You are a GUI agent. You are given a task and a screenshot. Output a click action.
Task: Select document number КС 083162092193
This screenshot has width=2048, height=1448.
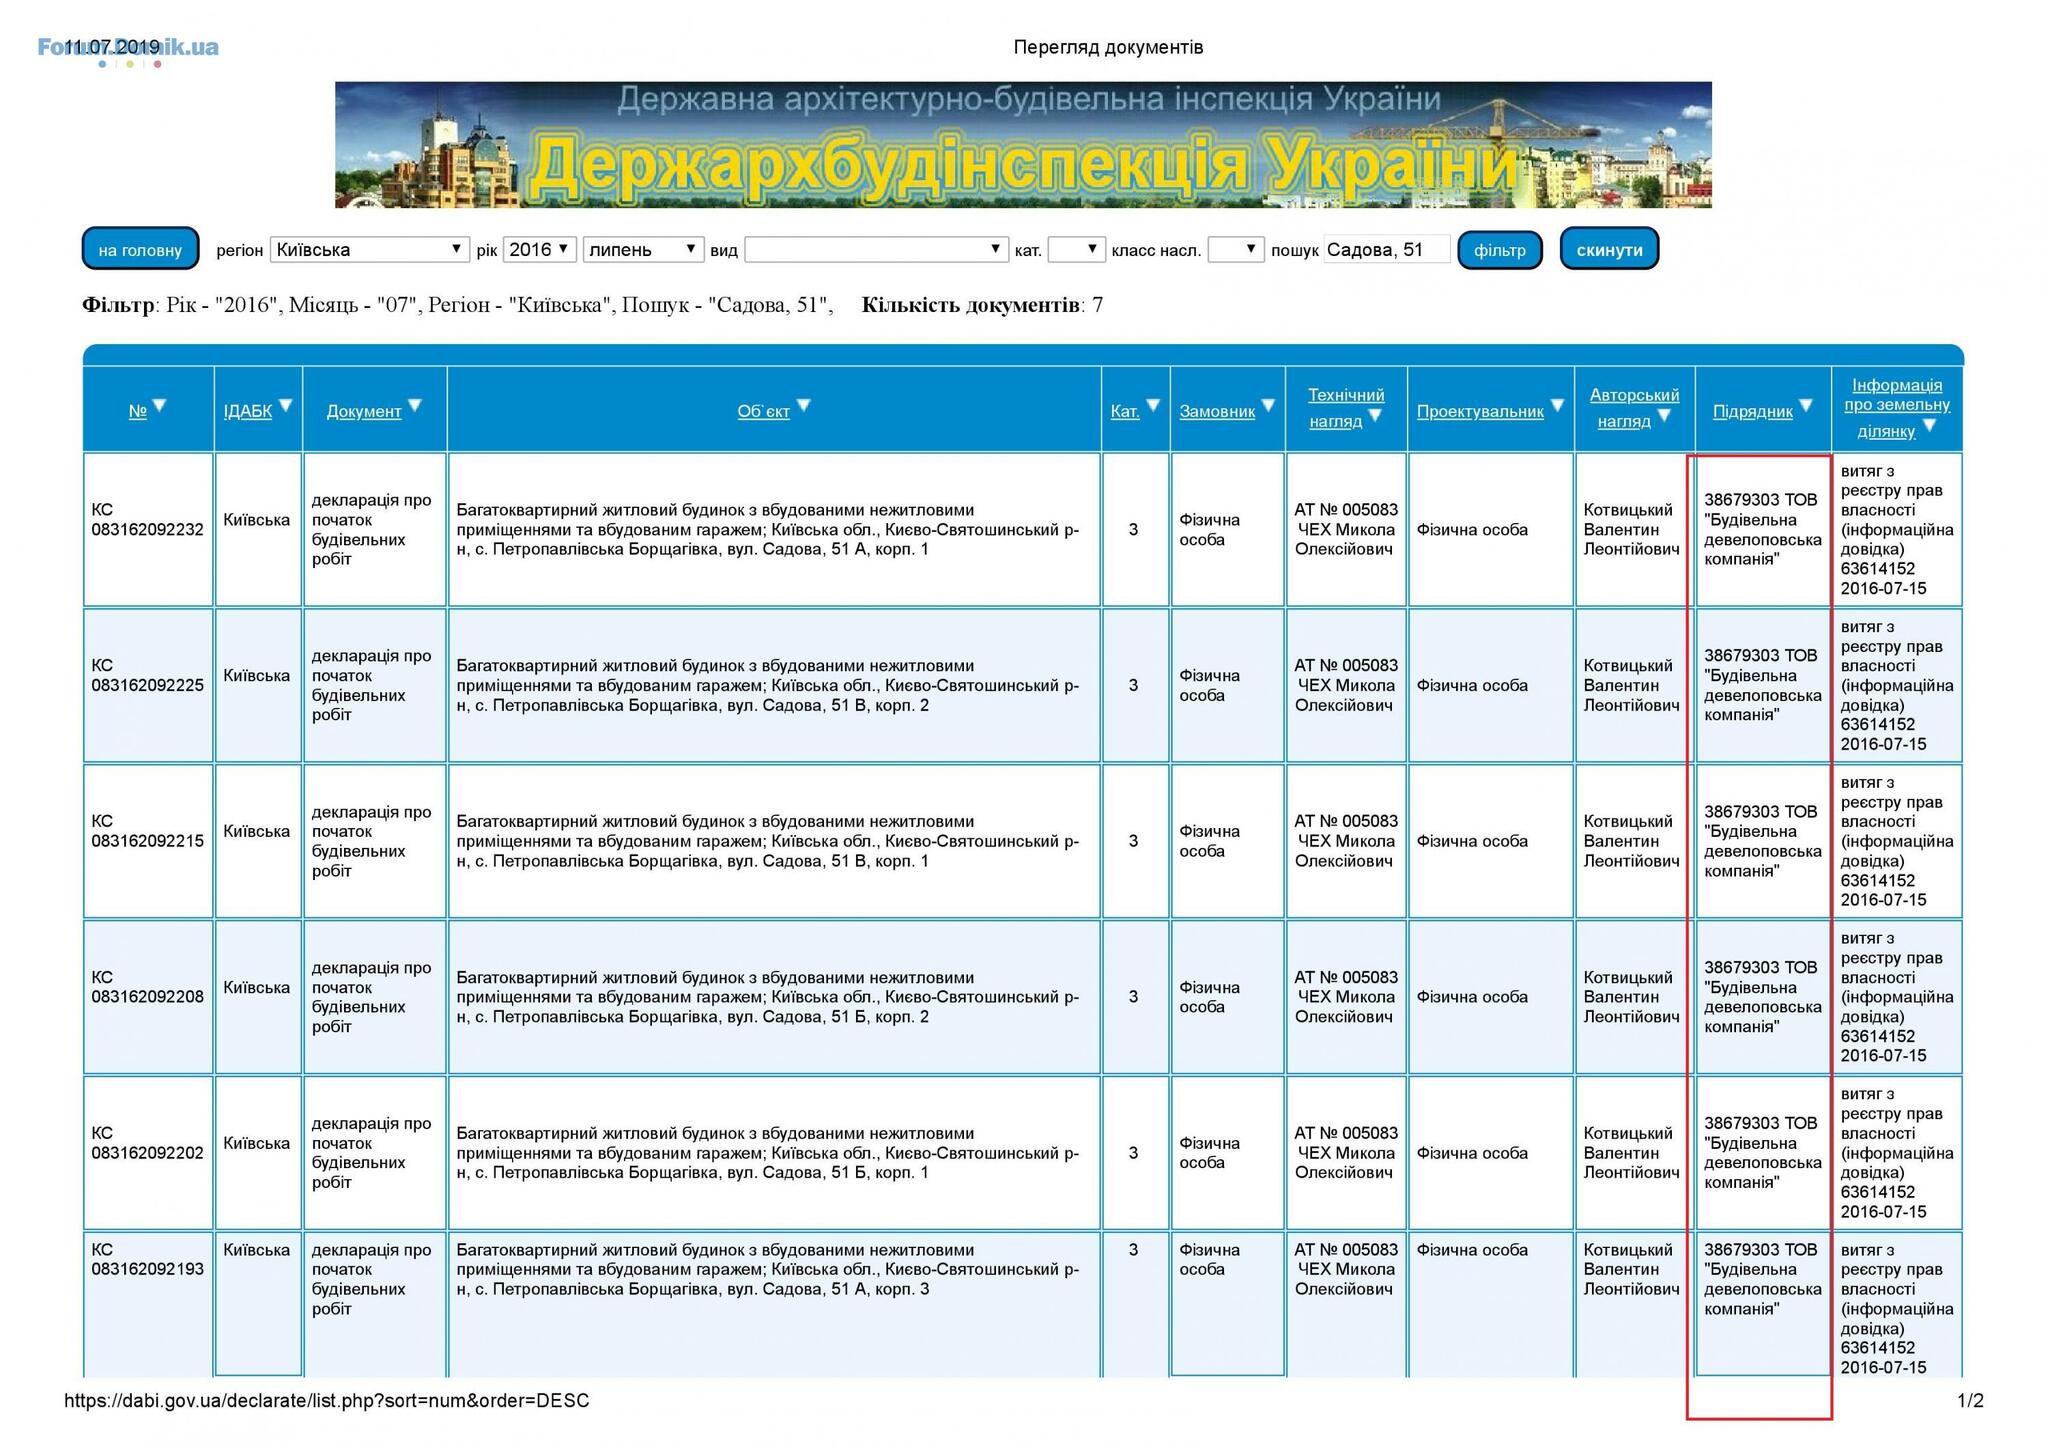coord(147,1259)
